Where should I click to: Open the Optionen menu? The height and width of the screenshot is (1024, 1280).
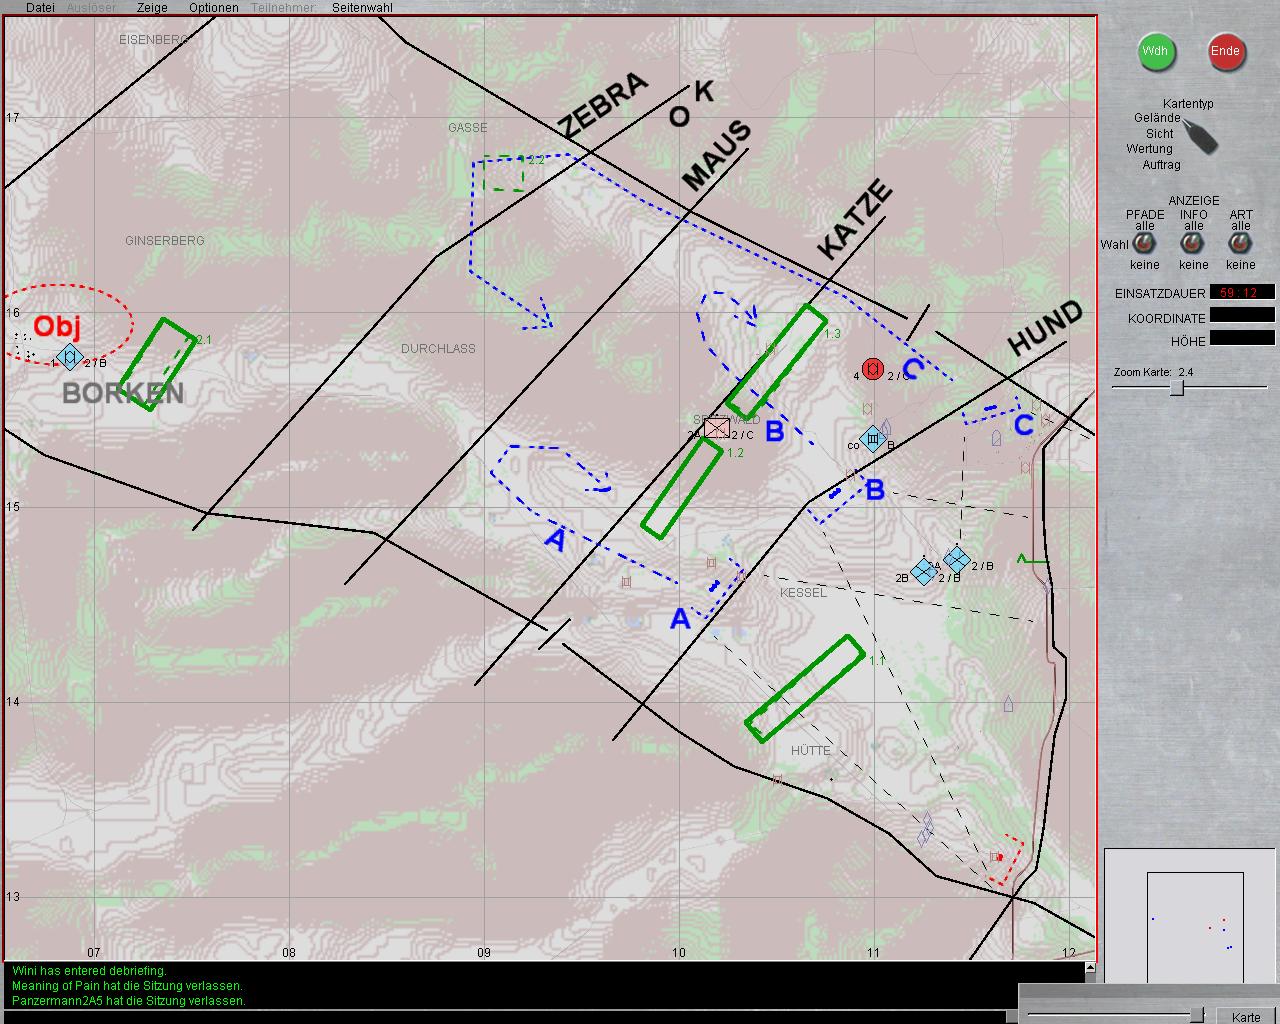click(x=214, y=8)
